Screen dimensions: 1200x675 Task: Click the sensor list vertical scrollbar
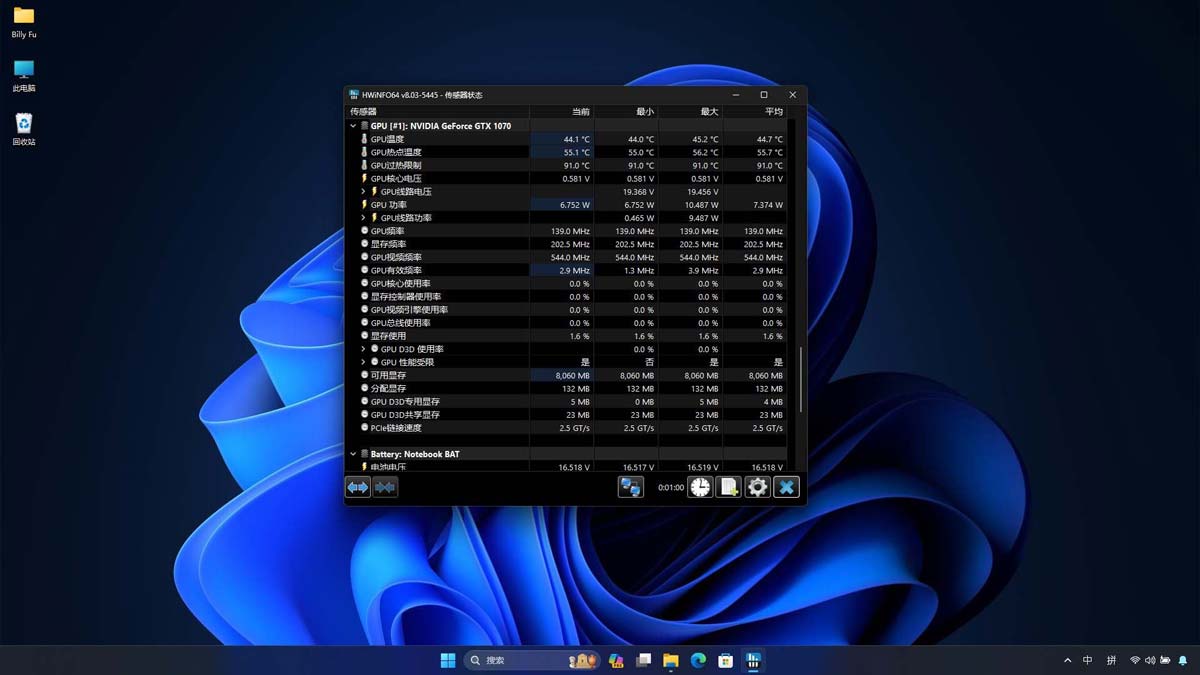801,380
